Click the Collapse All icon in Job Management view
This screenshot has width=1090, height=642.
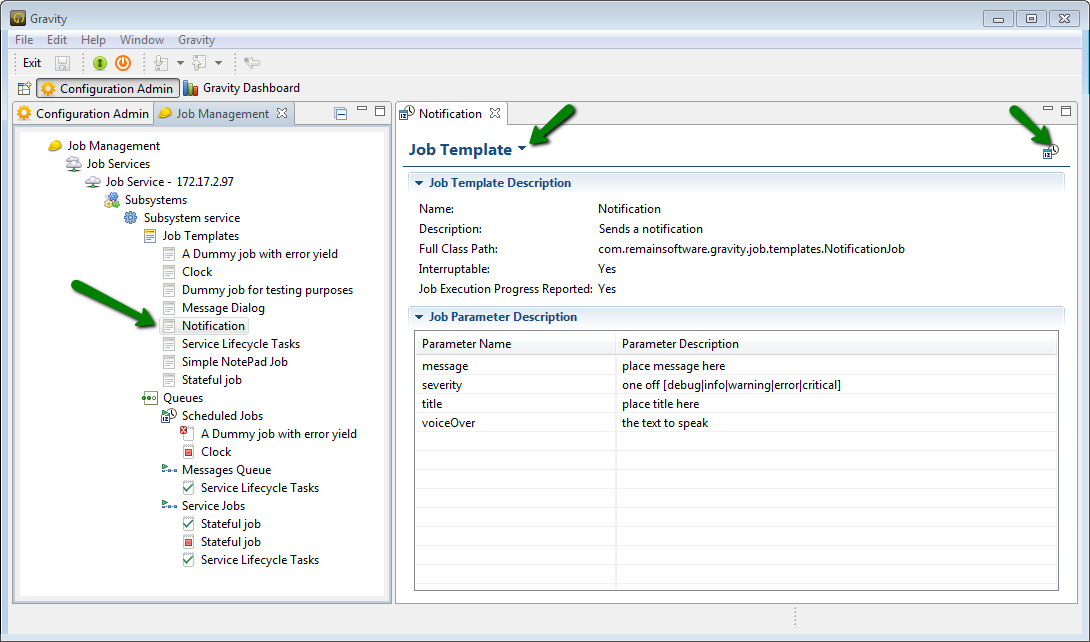(340, 114)
